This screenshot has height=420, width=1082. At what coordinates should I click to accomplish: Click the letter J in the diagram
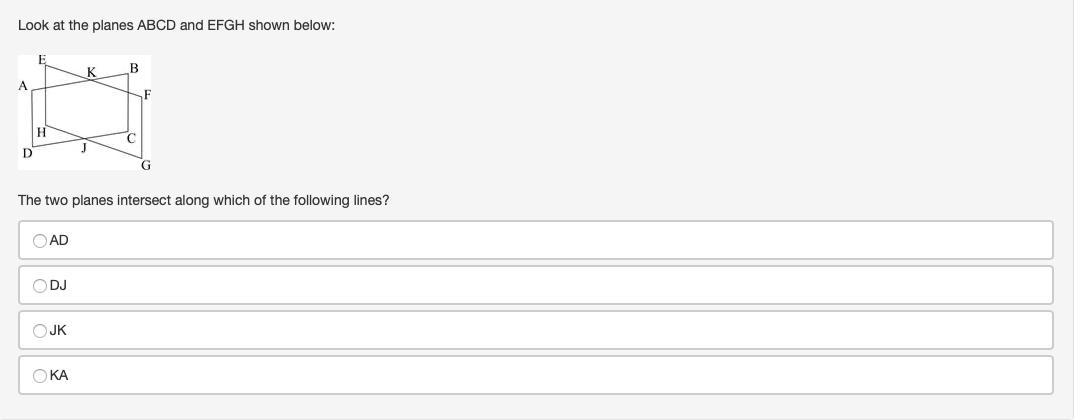tap(85, 148)
